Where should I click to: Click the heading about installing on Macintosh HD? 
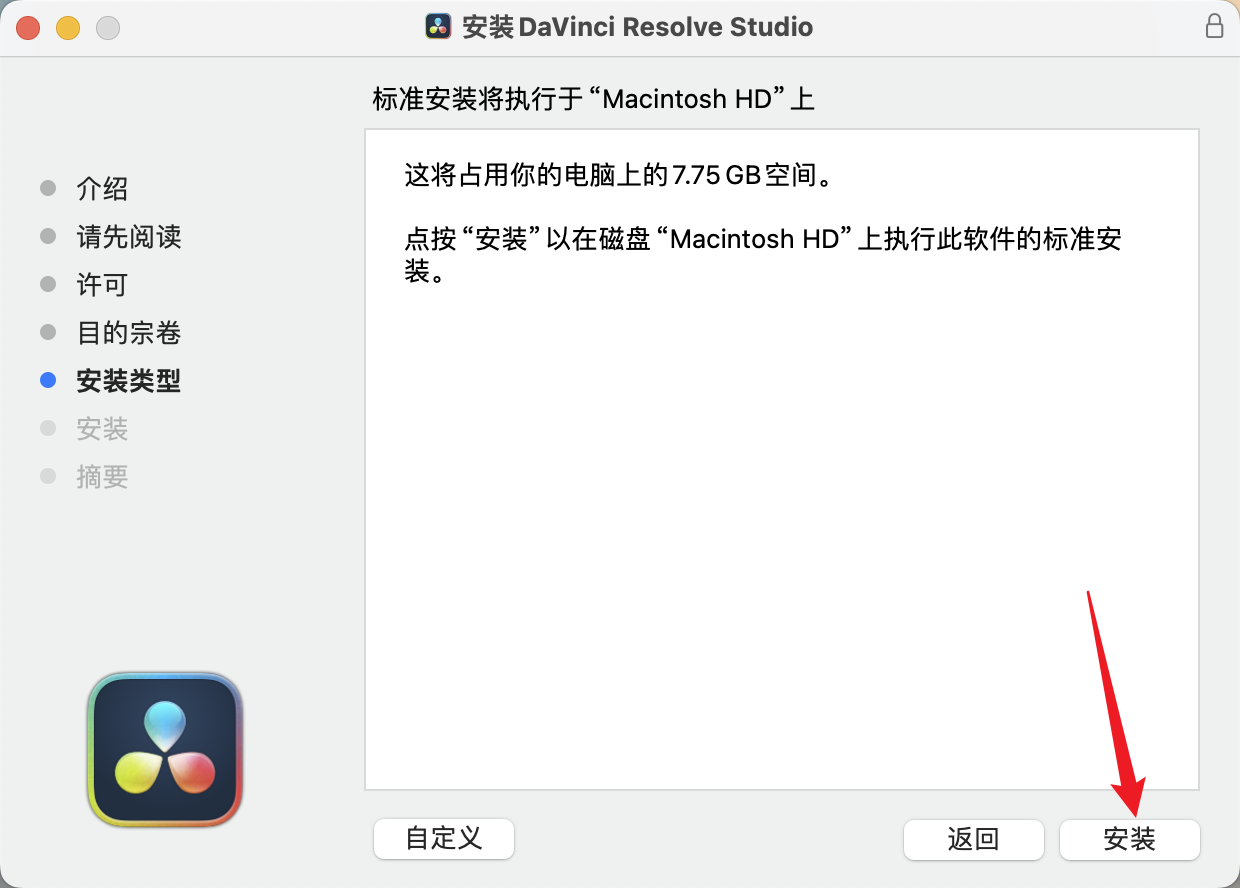tap(594, 99)
